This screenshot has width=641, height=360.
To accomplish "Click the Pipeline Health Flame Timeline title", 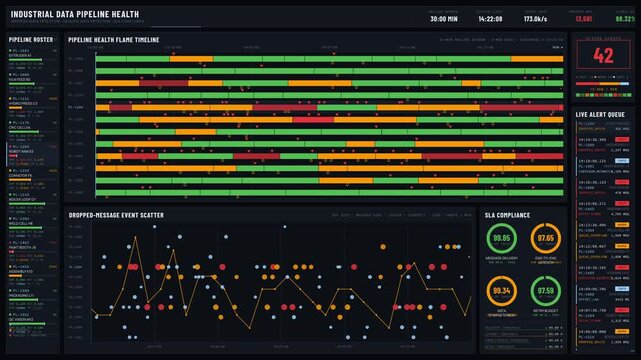I will click(x=114, y=40).
